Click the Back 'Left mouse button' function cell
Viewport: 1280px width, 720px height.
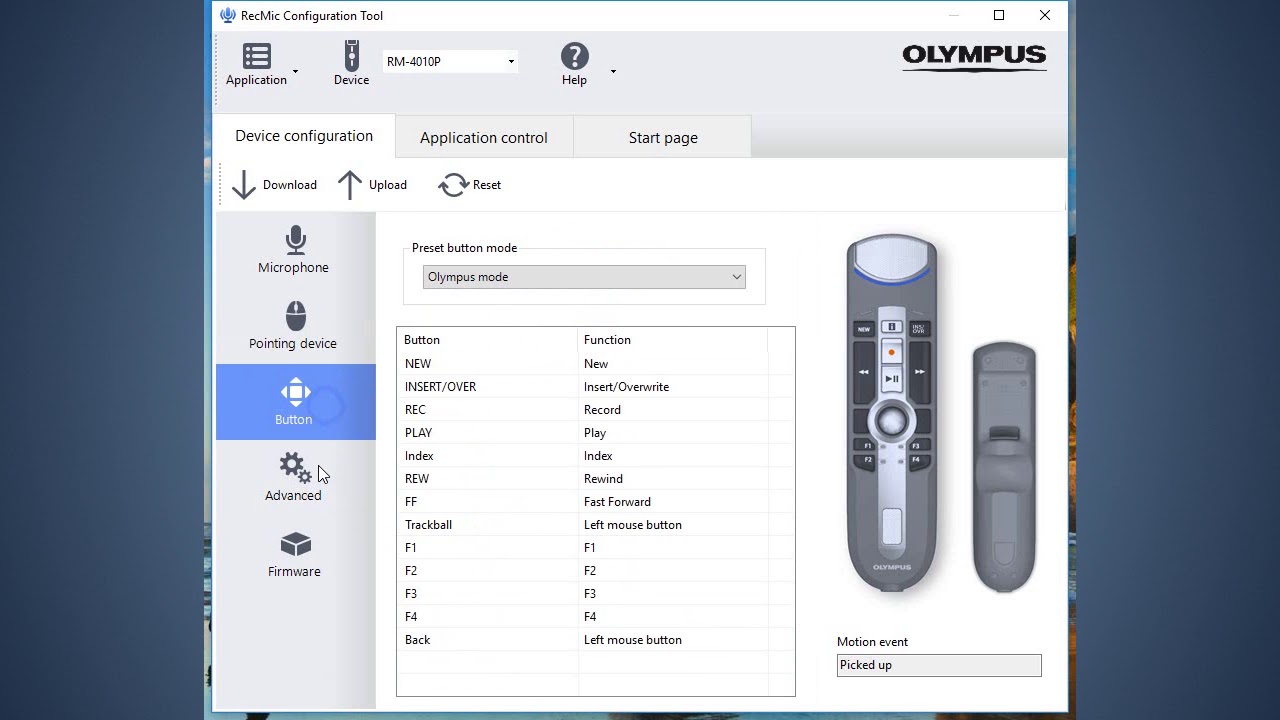[x=673, y=640]
